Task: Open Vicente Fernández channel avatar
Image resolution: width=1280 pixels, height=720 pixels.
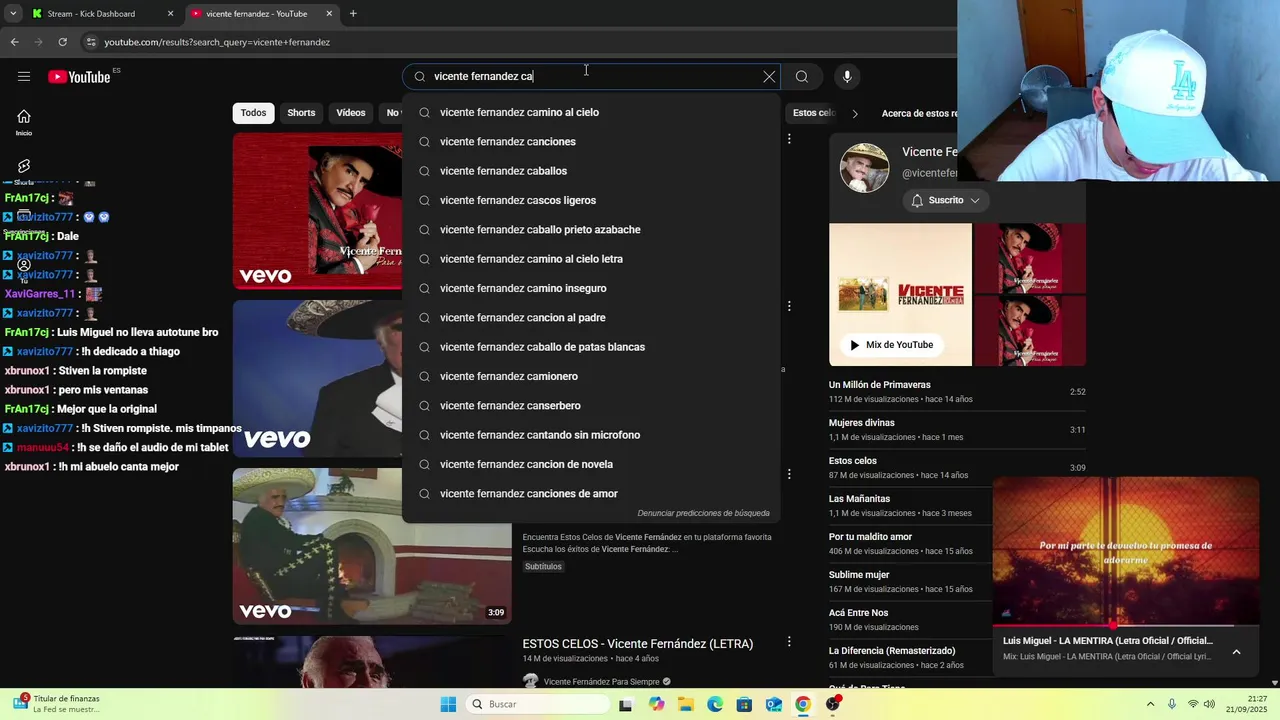Action: (x=864, y=168)
